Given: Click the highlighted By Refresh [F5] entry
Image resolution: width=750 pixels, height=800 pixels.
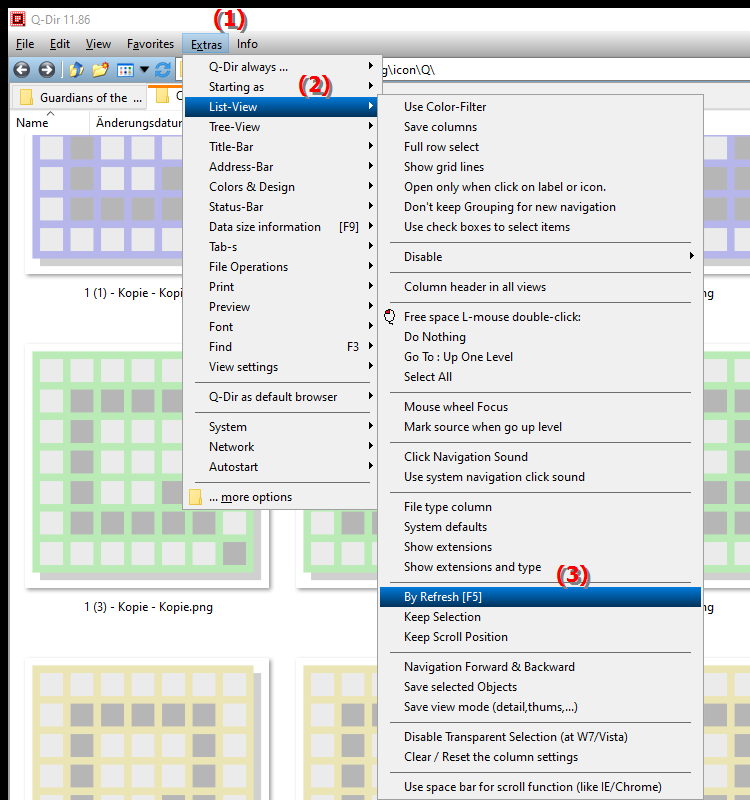Looking at the screenshot, I should click(x=541, y=597).
